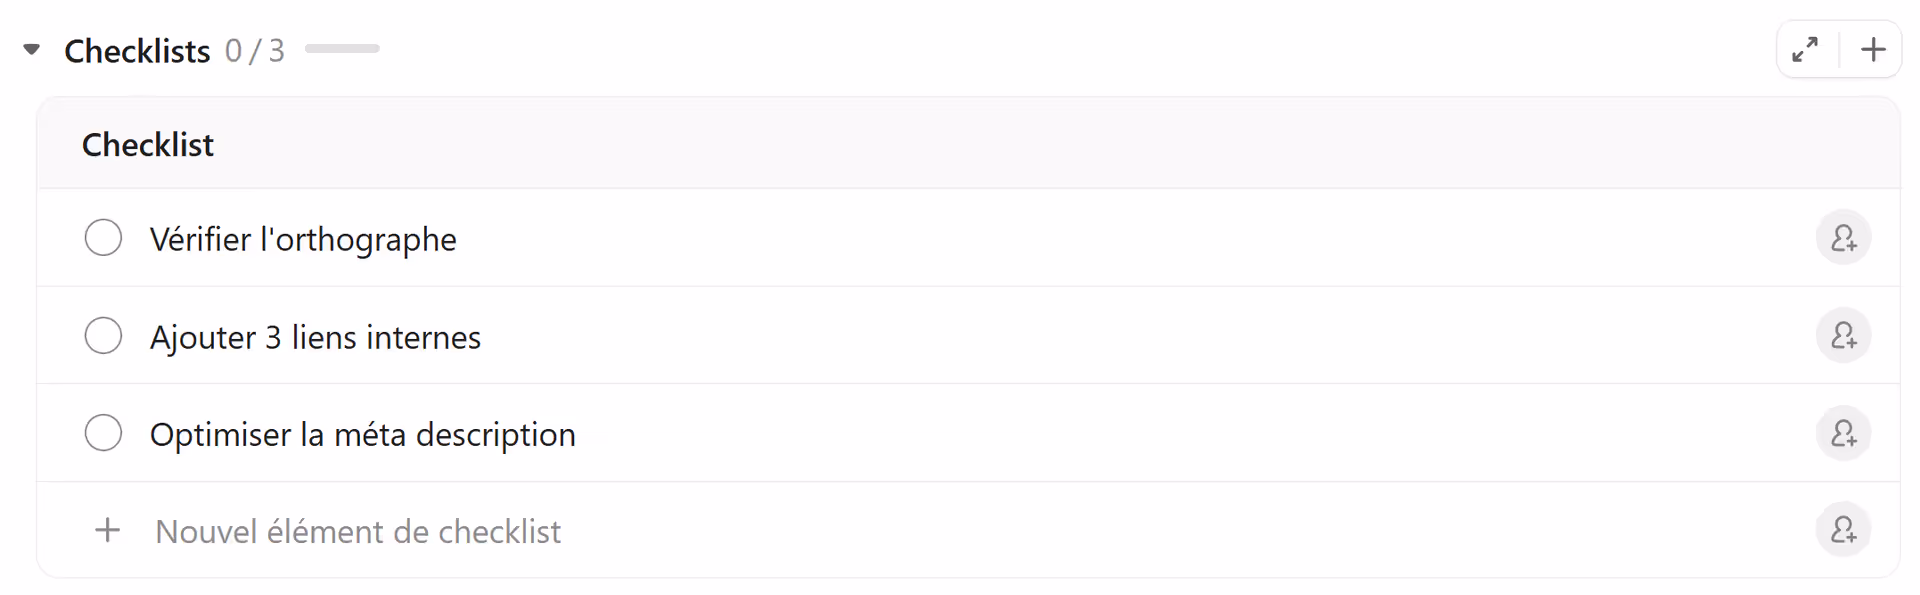Click empty area of Checklist card header
The width and height of the screenshot is (1920, 595).
(x=1000, y=145)
